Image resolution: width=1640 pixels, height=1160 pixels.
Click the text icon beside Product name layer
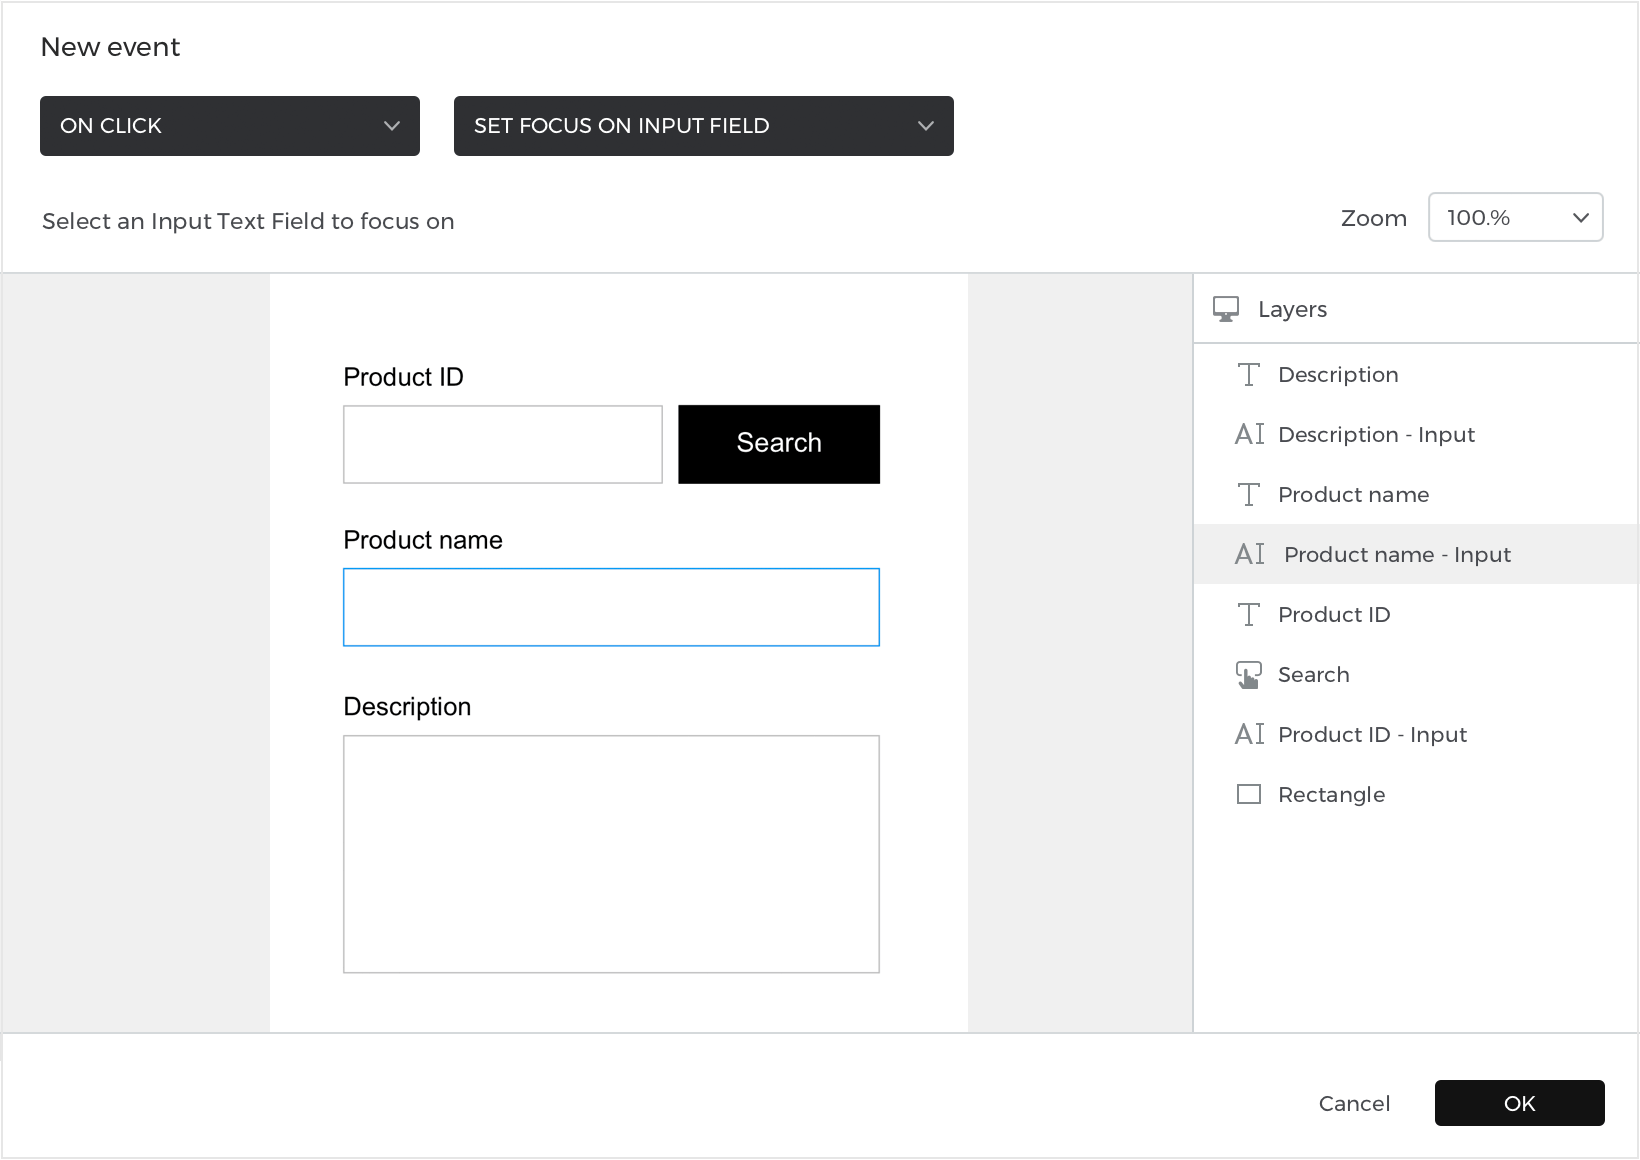coord(1248,495)
